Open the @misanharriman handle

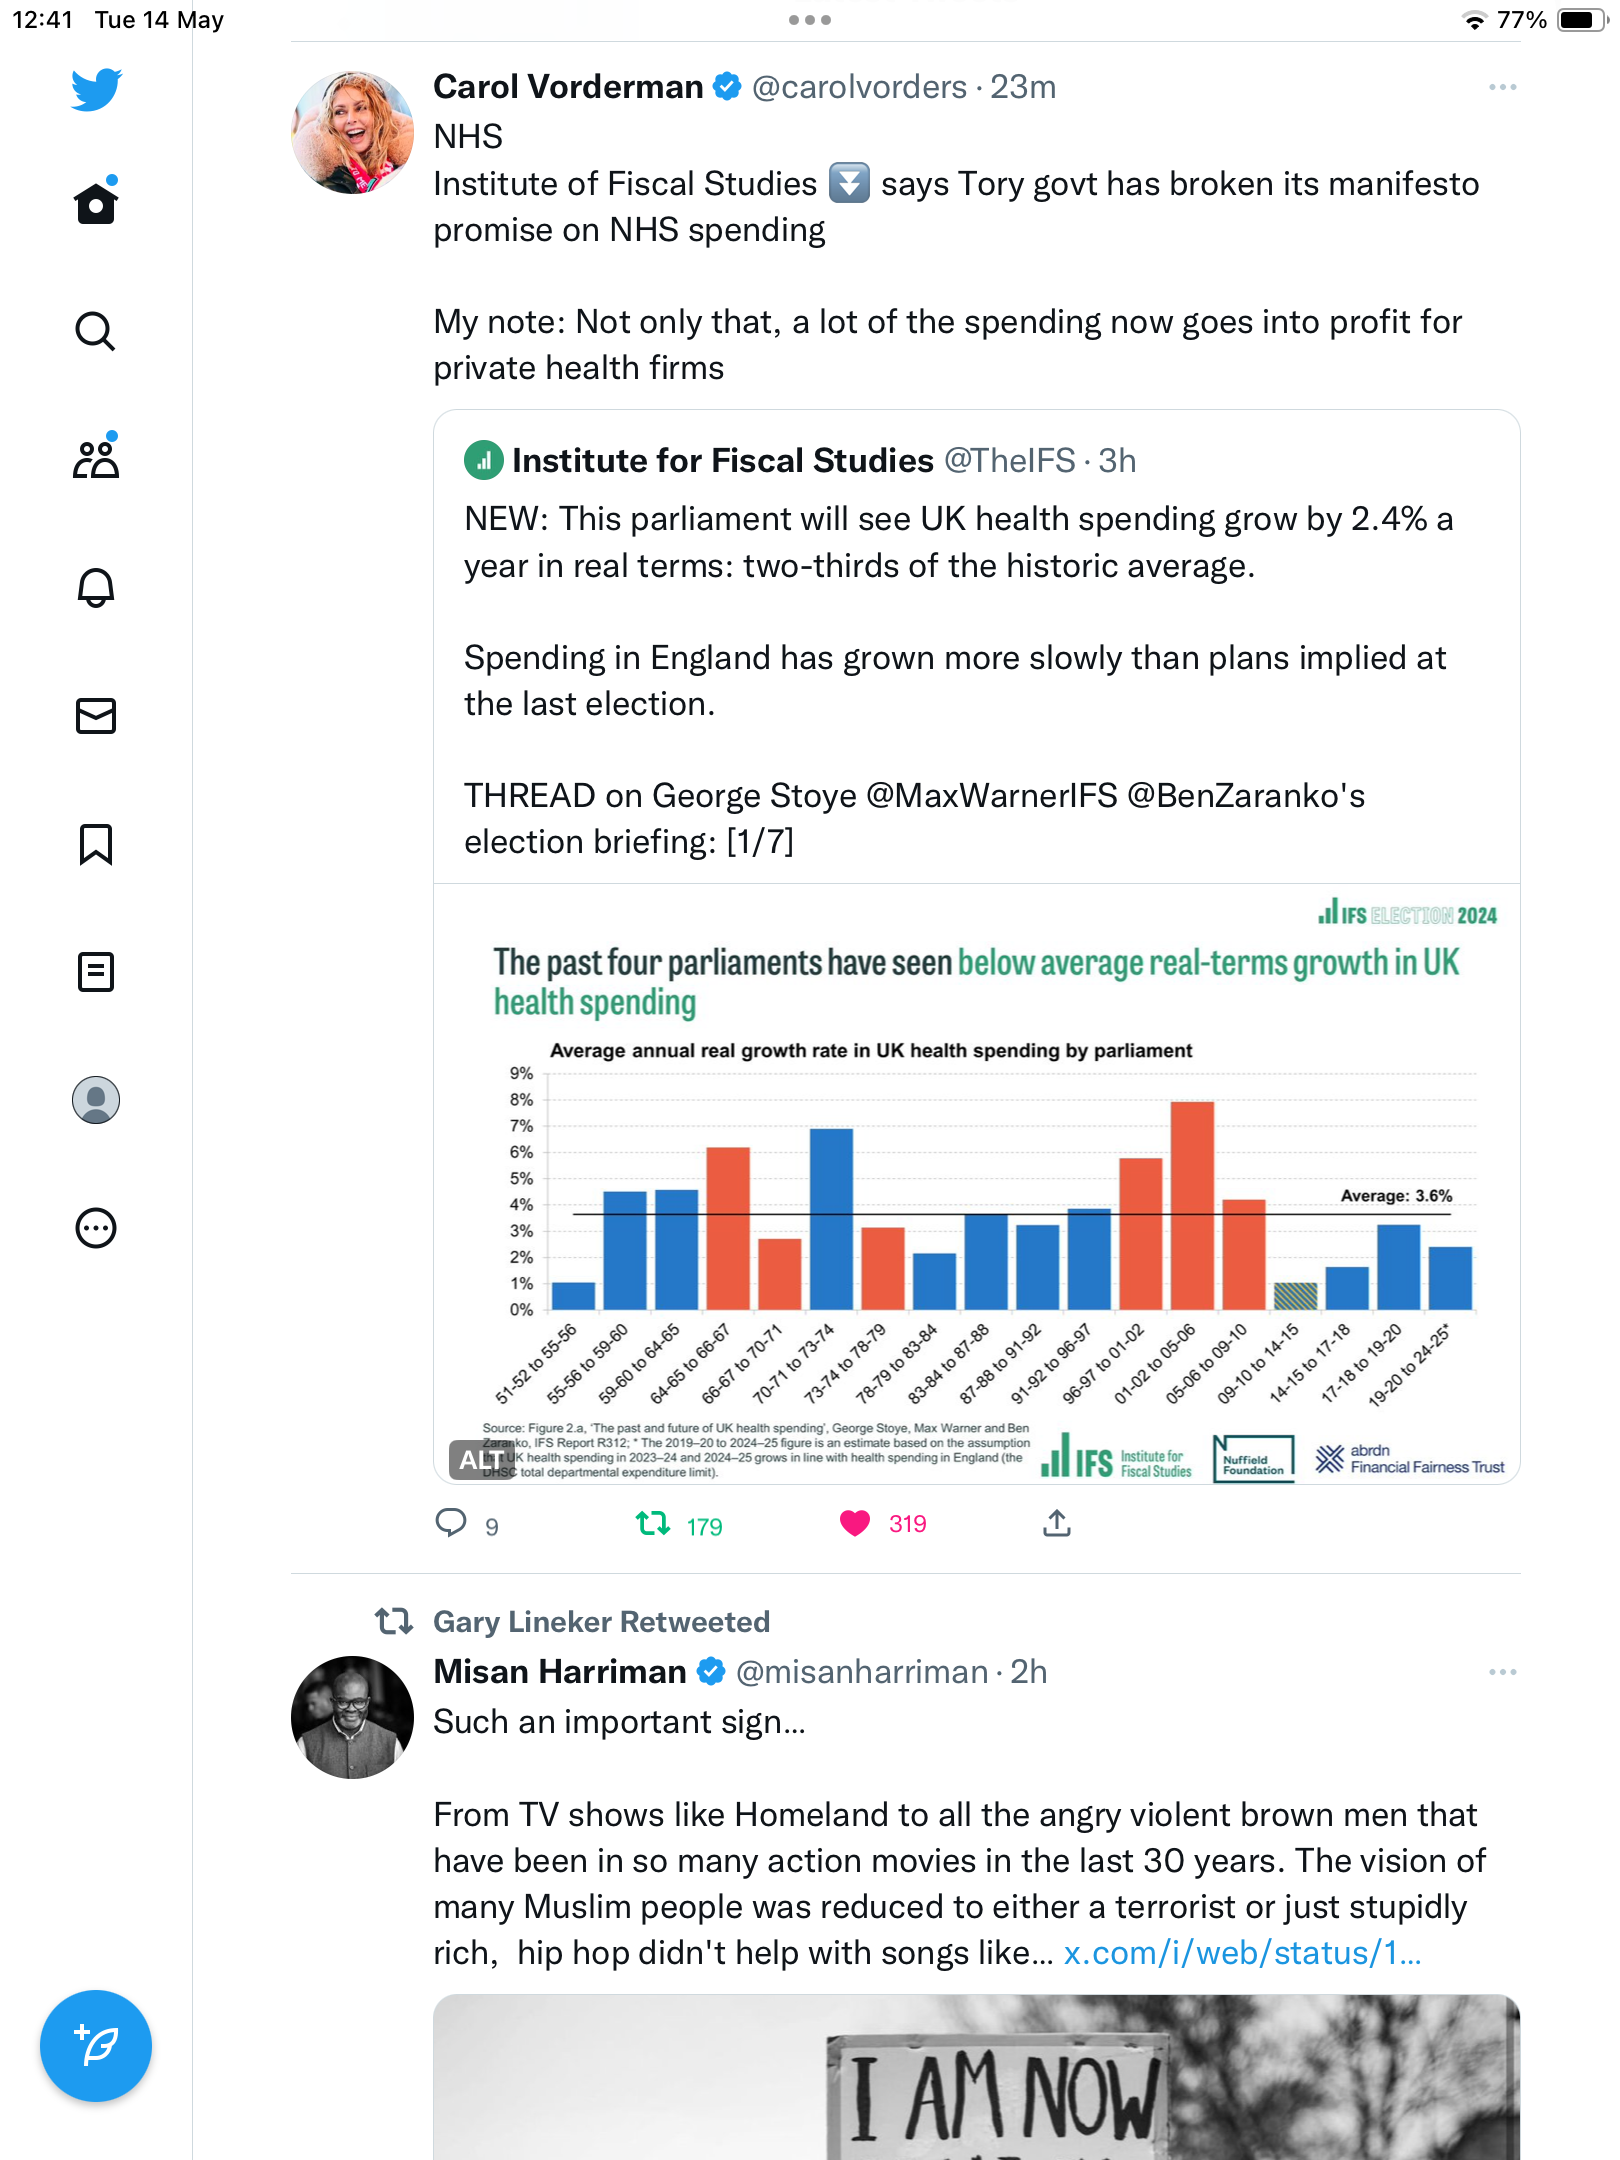862,1672
